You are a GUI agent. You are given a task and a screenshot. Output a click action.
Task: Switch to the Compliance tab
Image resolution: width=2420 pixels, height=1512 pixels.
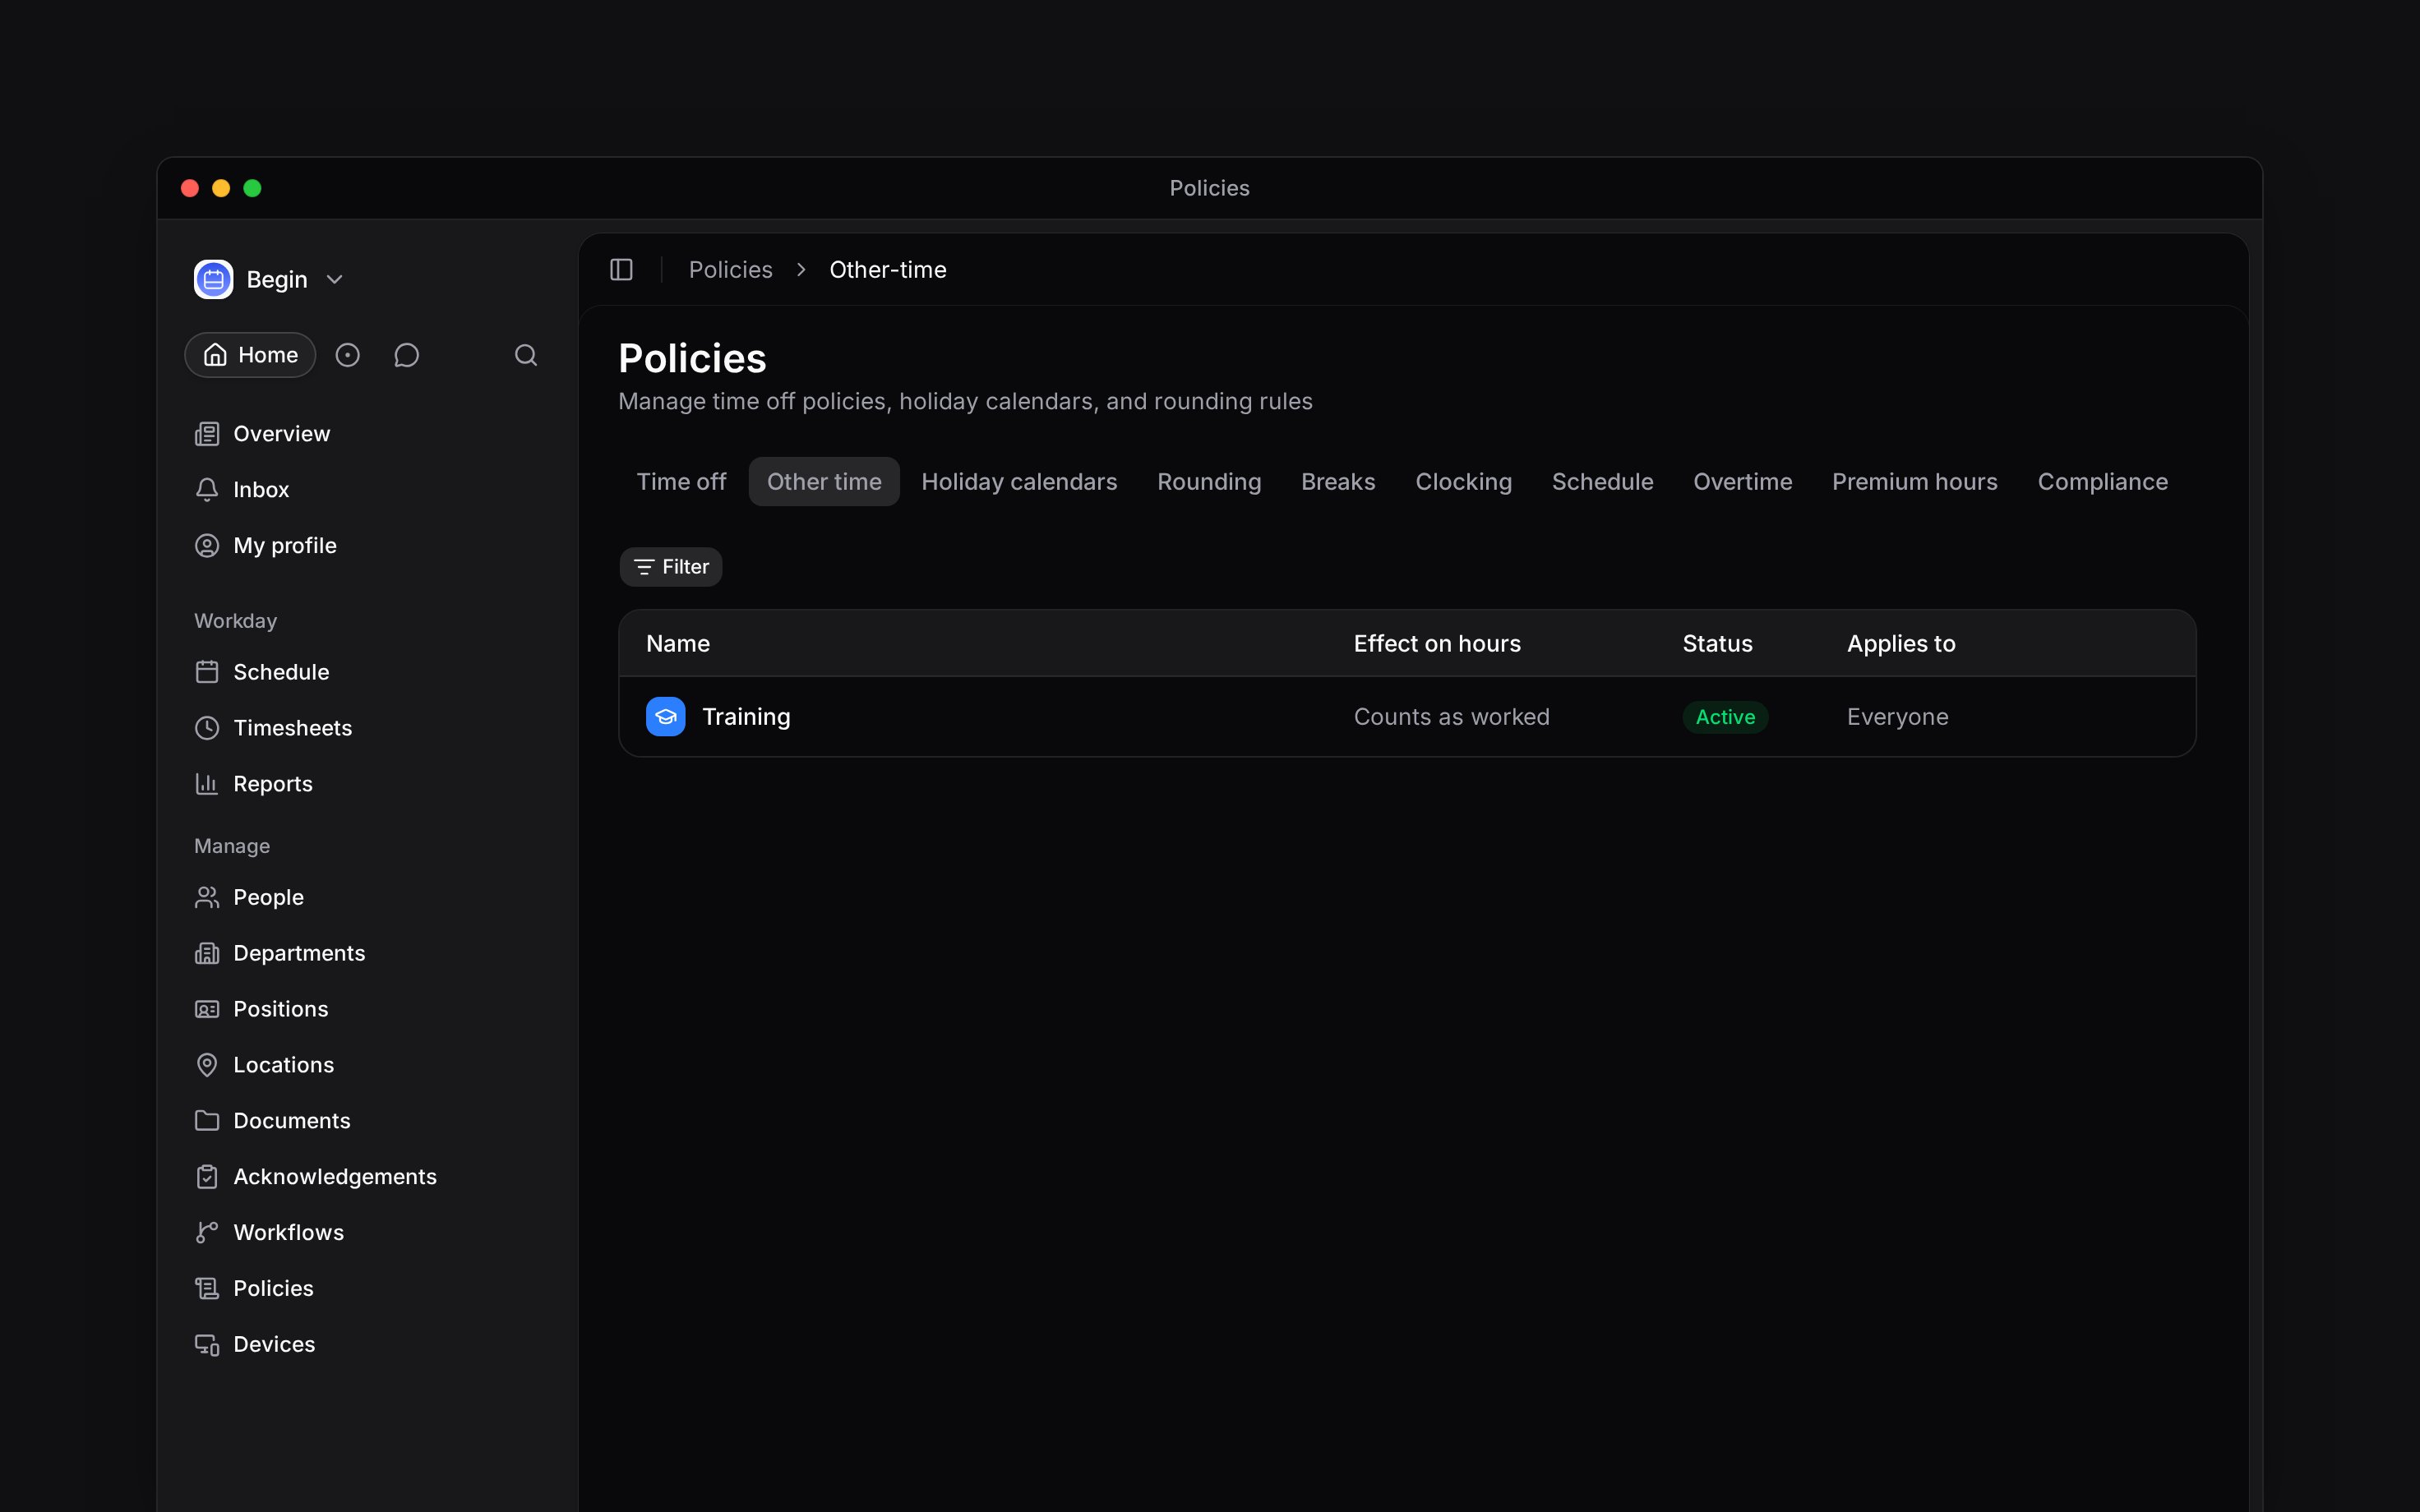point(2102,482)
